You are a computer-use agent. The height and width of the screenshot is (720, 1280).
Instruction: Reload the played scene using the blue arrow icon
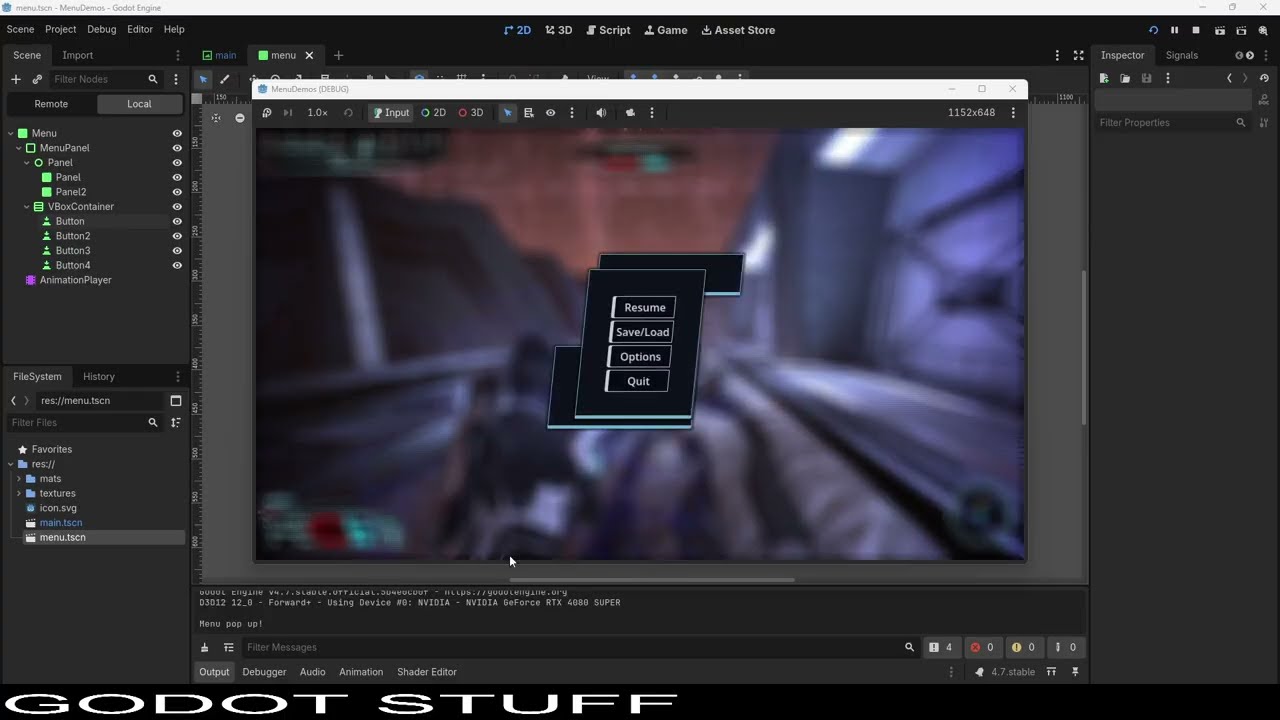click(x=1153, y=30)
